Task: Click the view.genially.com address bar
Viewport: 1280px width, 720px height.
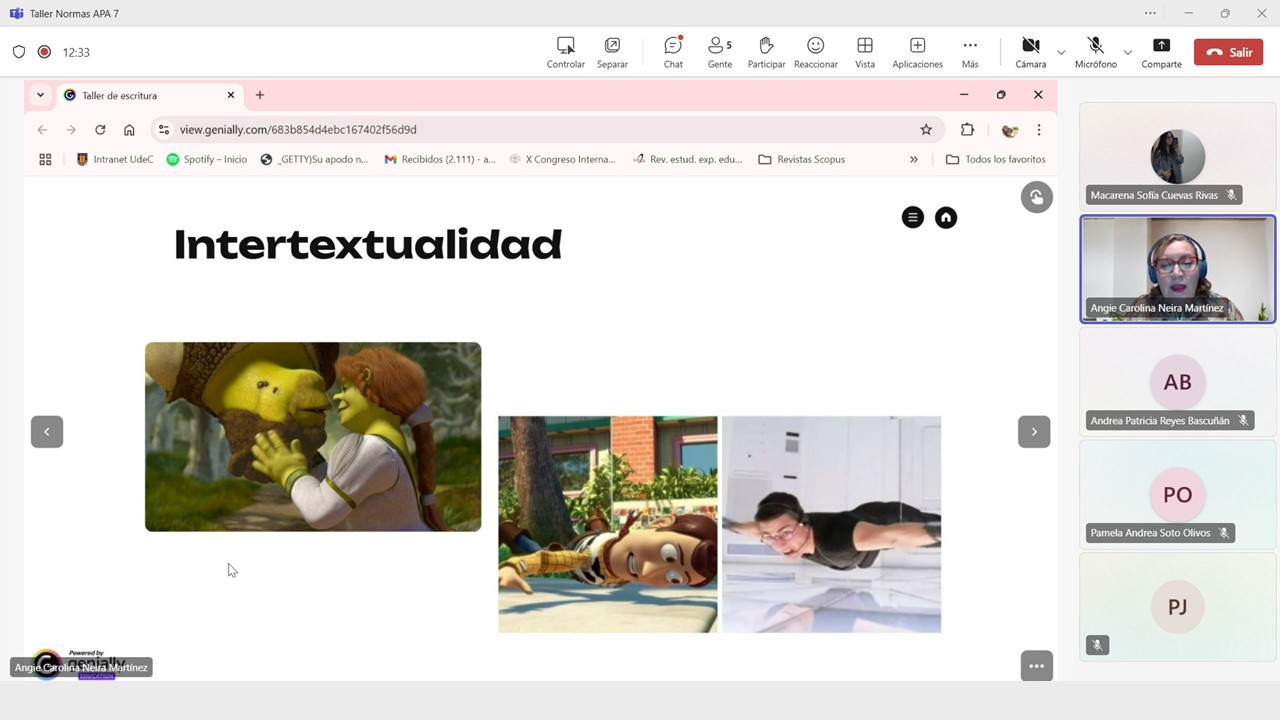Action: [546, 129]
